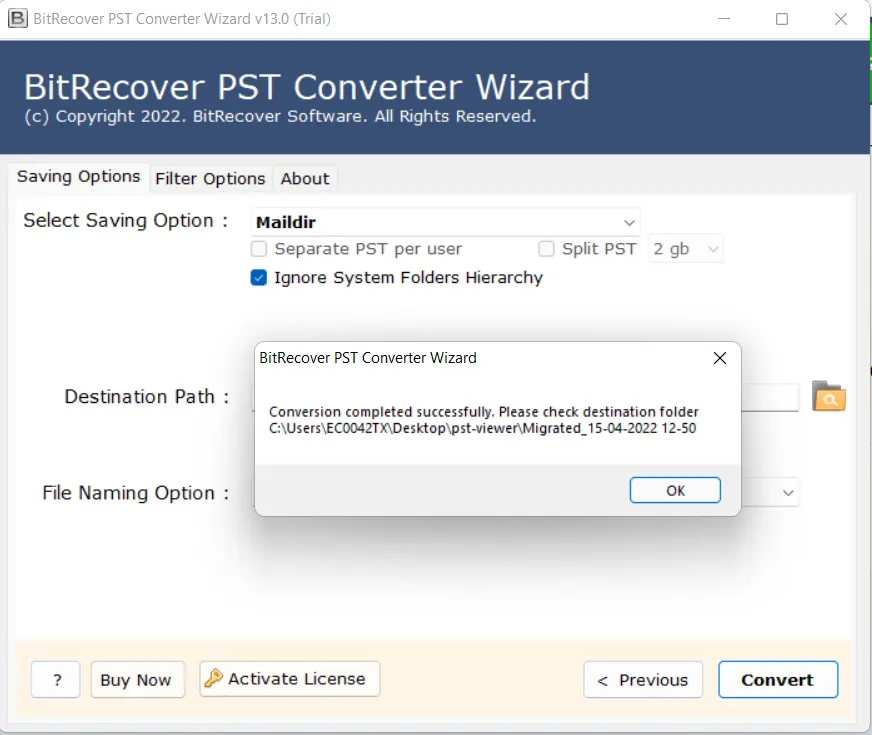
Task: Close the PST Converter Wizard window
Action: tap(841, 19)
